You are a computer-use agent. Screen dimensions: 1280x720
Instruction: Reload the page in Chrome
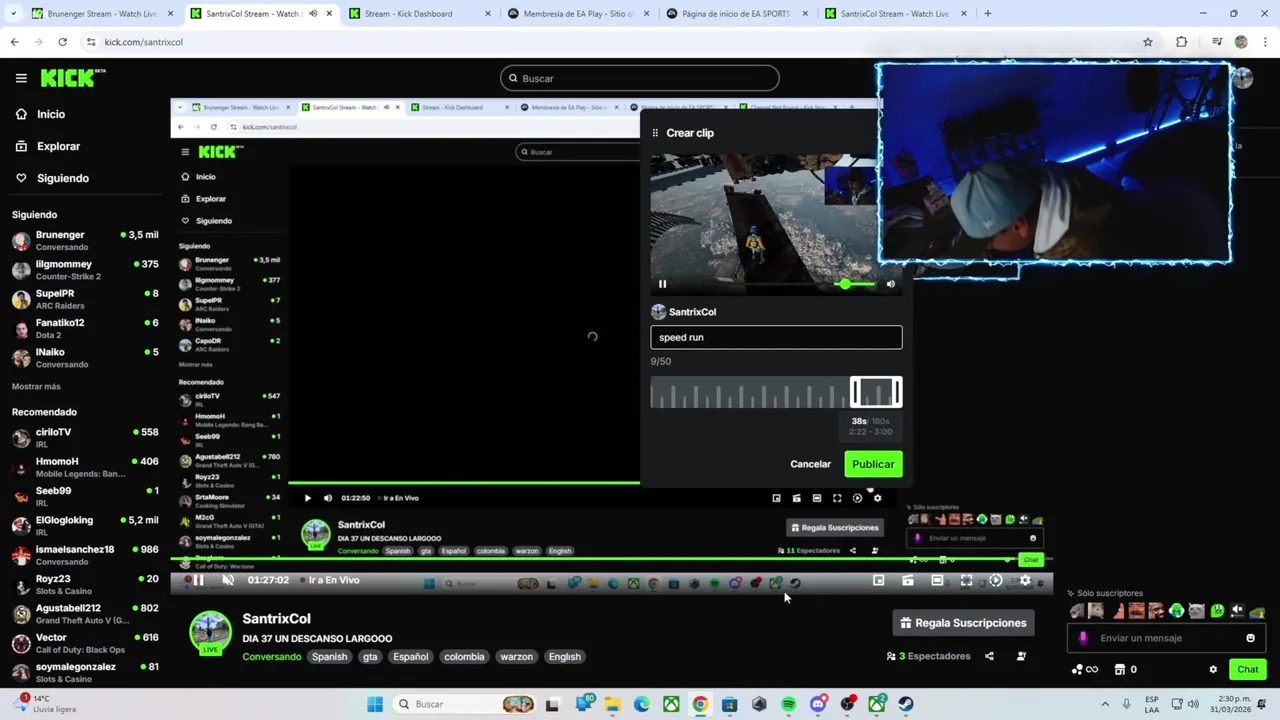coord(62,42)
